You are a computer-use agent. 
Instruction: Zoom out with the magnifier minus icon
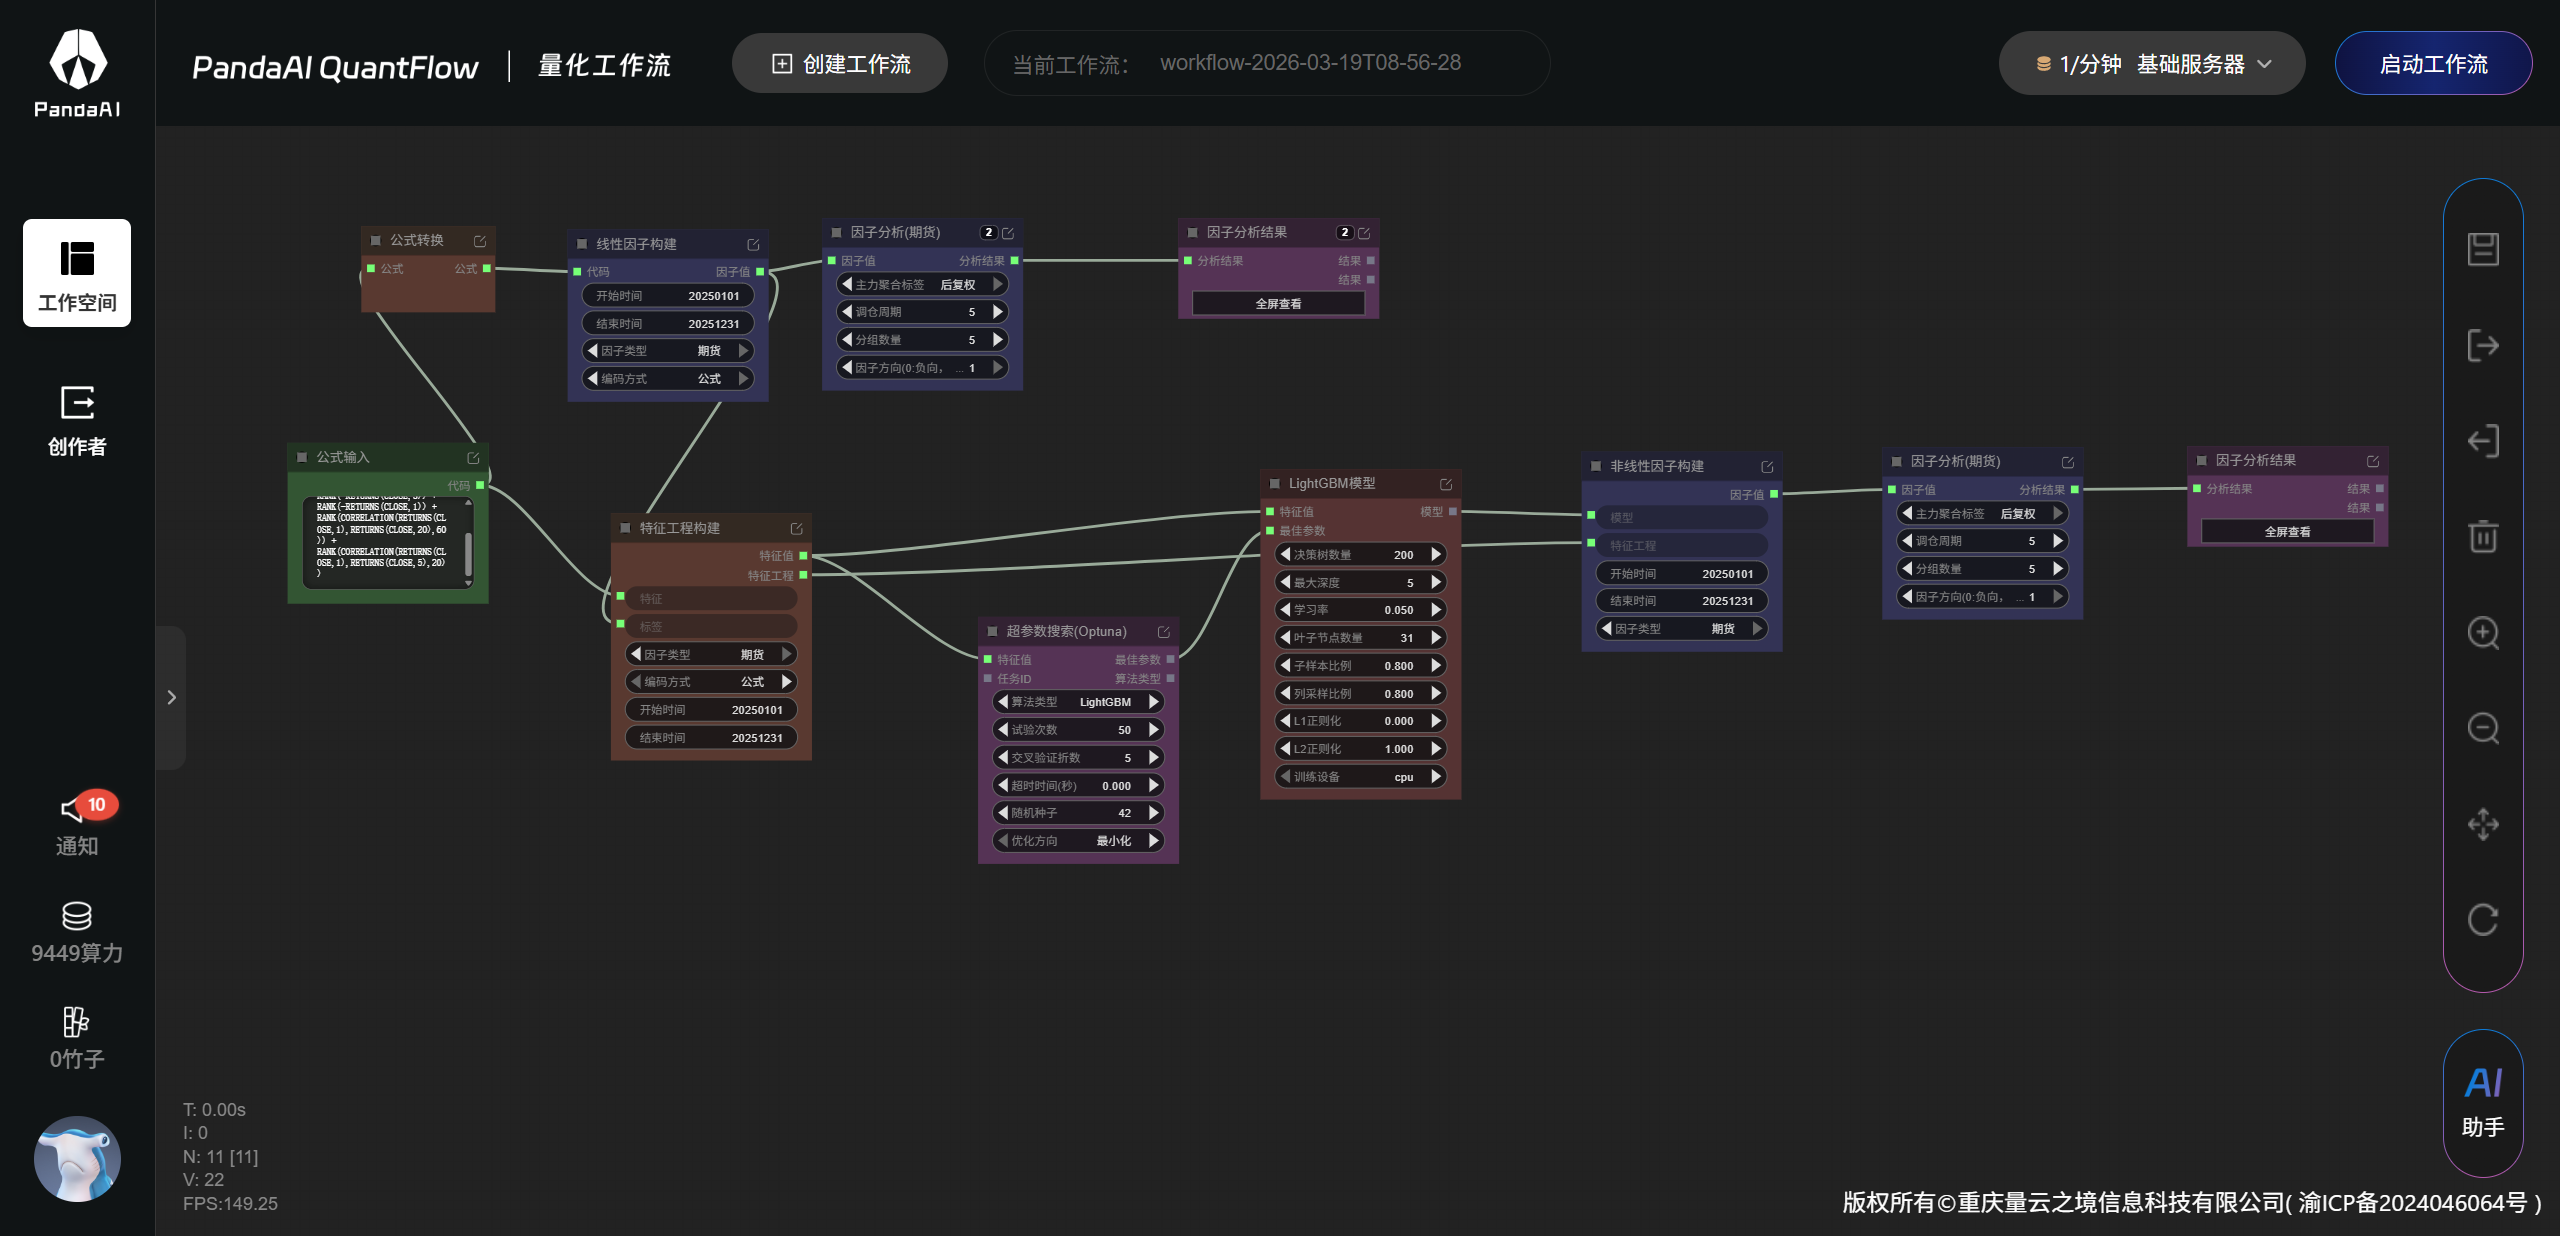tap(2483, 728)
